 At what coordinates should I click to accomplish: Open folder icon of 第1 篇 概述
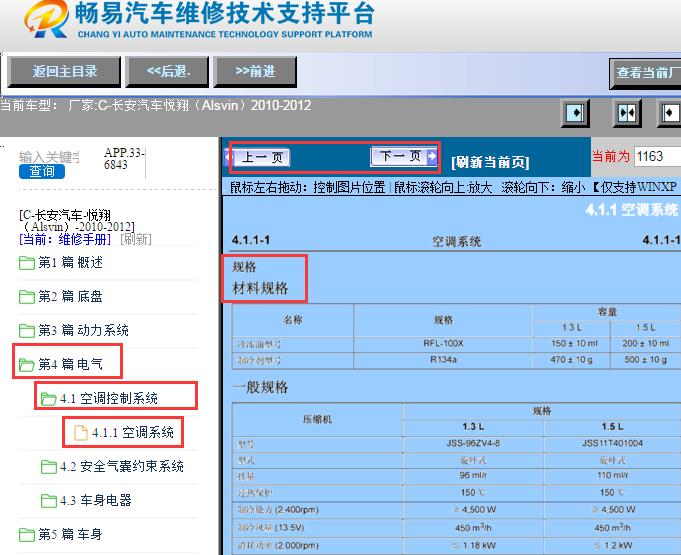(27, 263)
